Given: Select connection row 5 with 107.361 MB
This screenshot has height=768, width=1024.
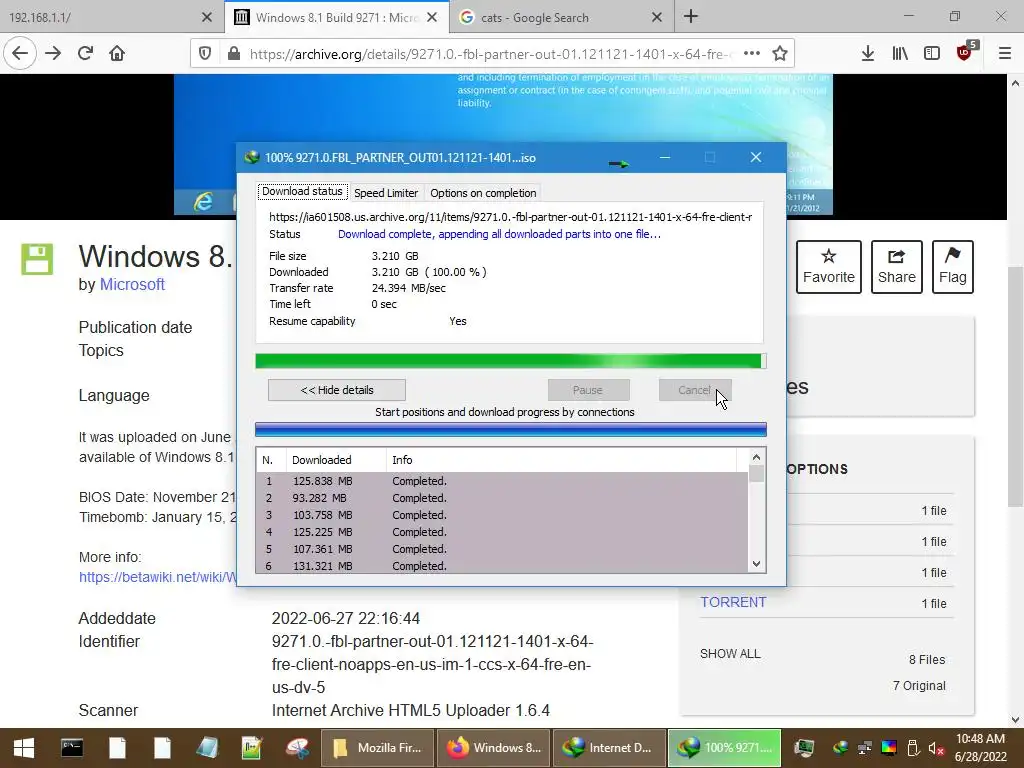Looking at the screenshot, I should point(502,549).
